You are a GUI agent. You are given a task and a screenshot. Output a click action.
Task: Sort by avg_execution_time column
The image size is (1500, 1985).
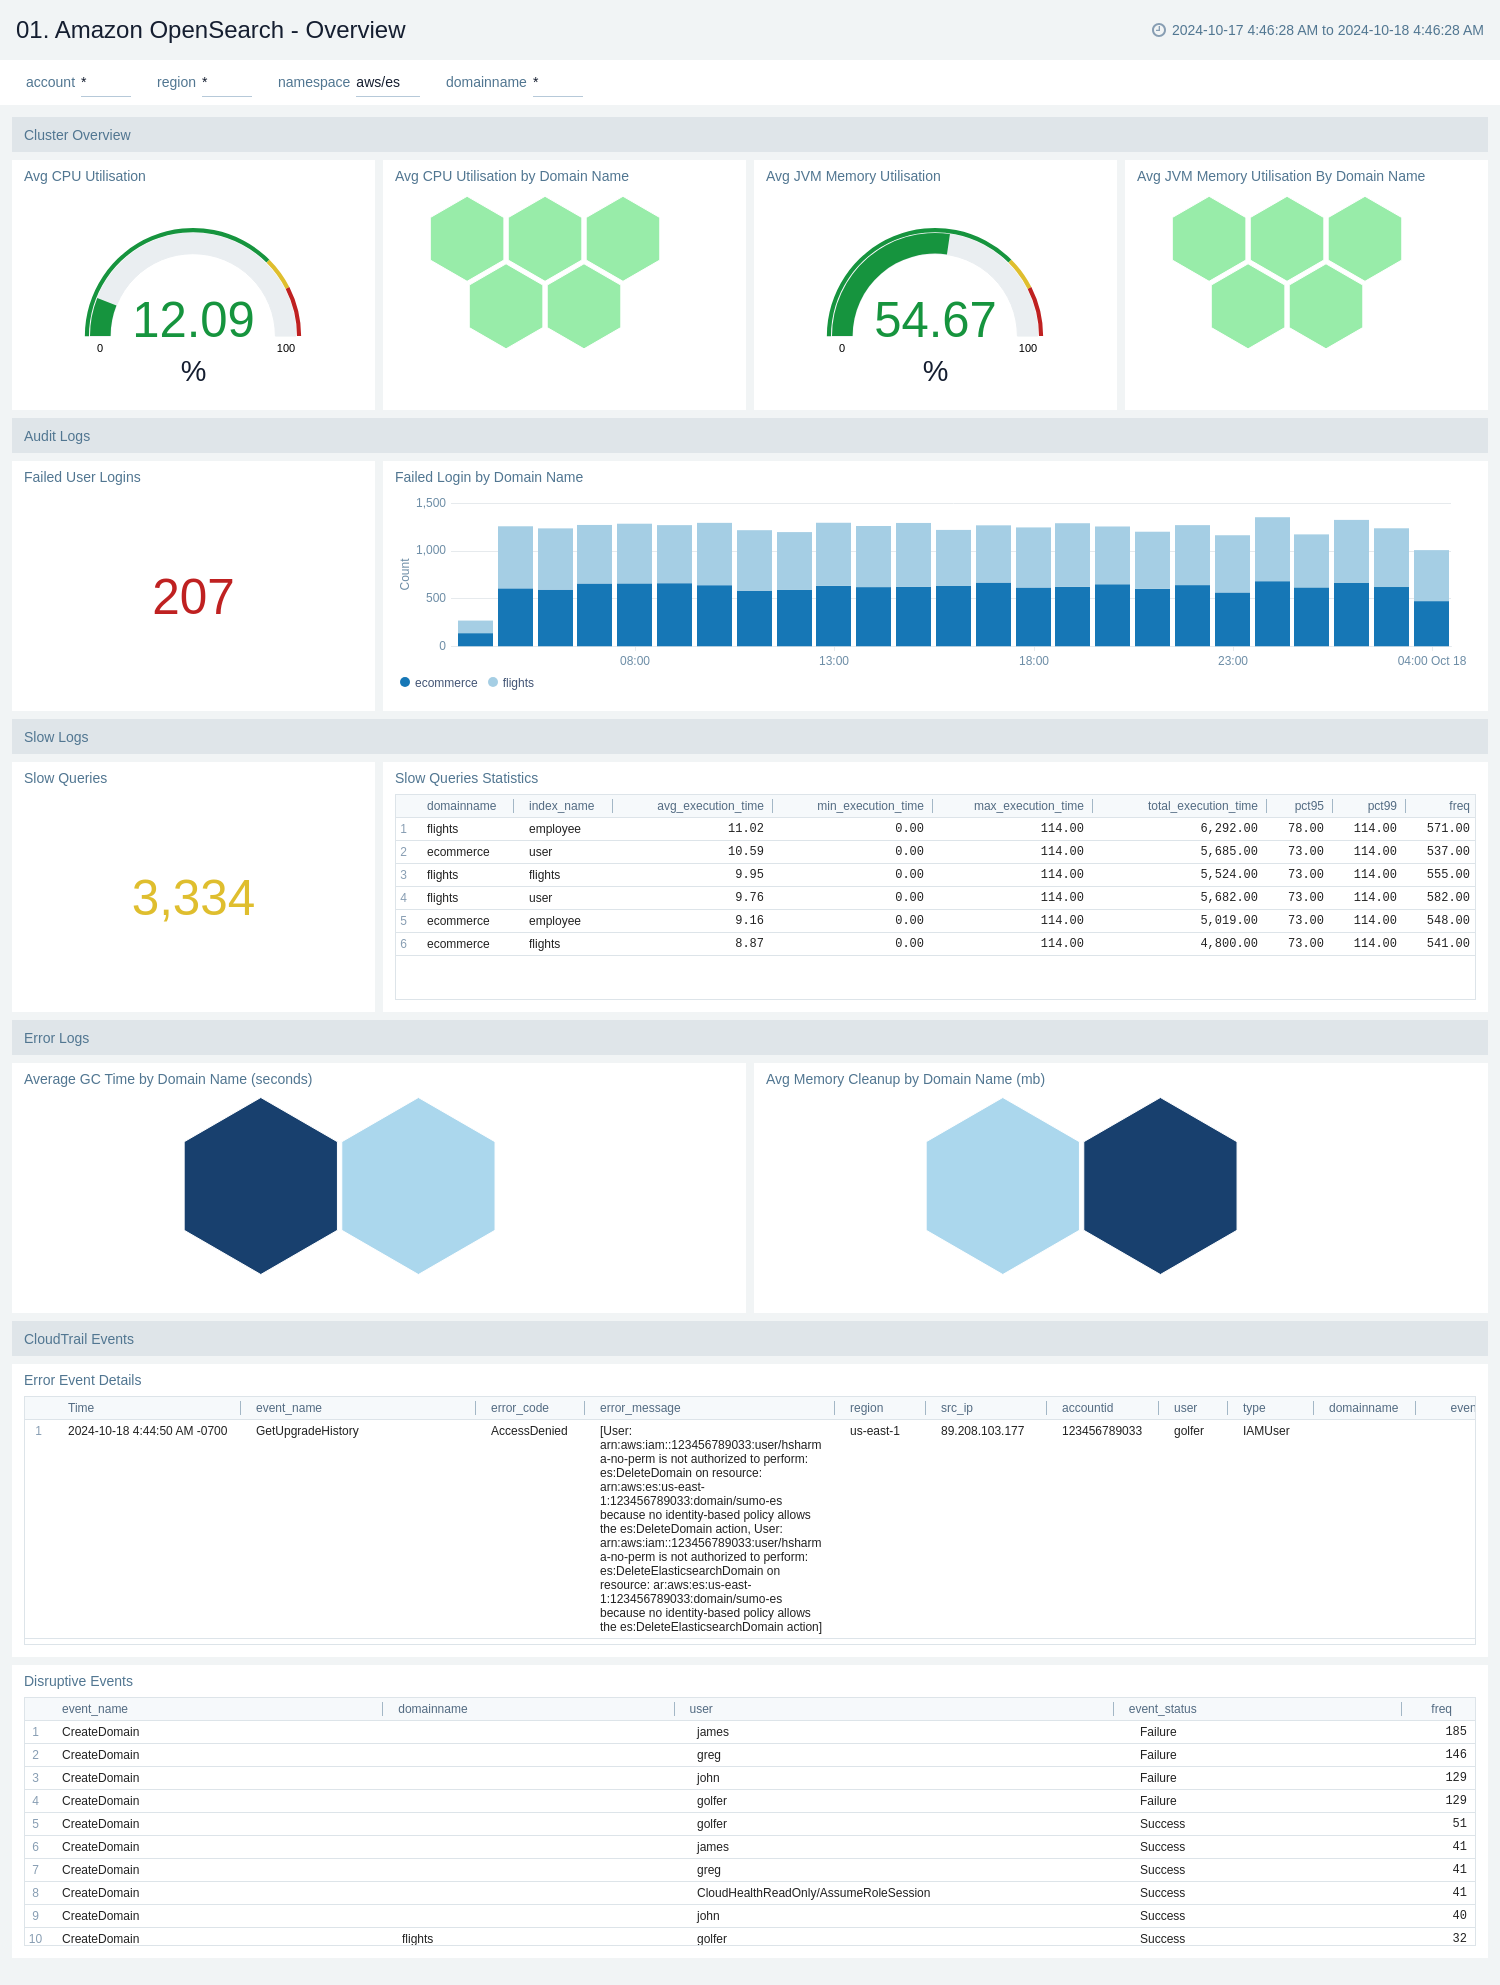click(710, 806)
